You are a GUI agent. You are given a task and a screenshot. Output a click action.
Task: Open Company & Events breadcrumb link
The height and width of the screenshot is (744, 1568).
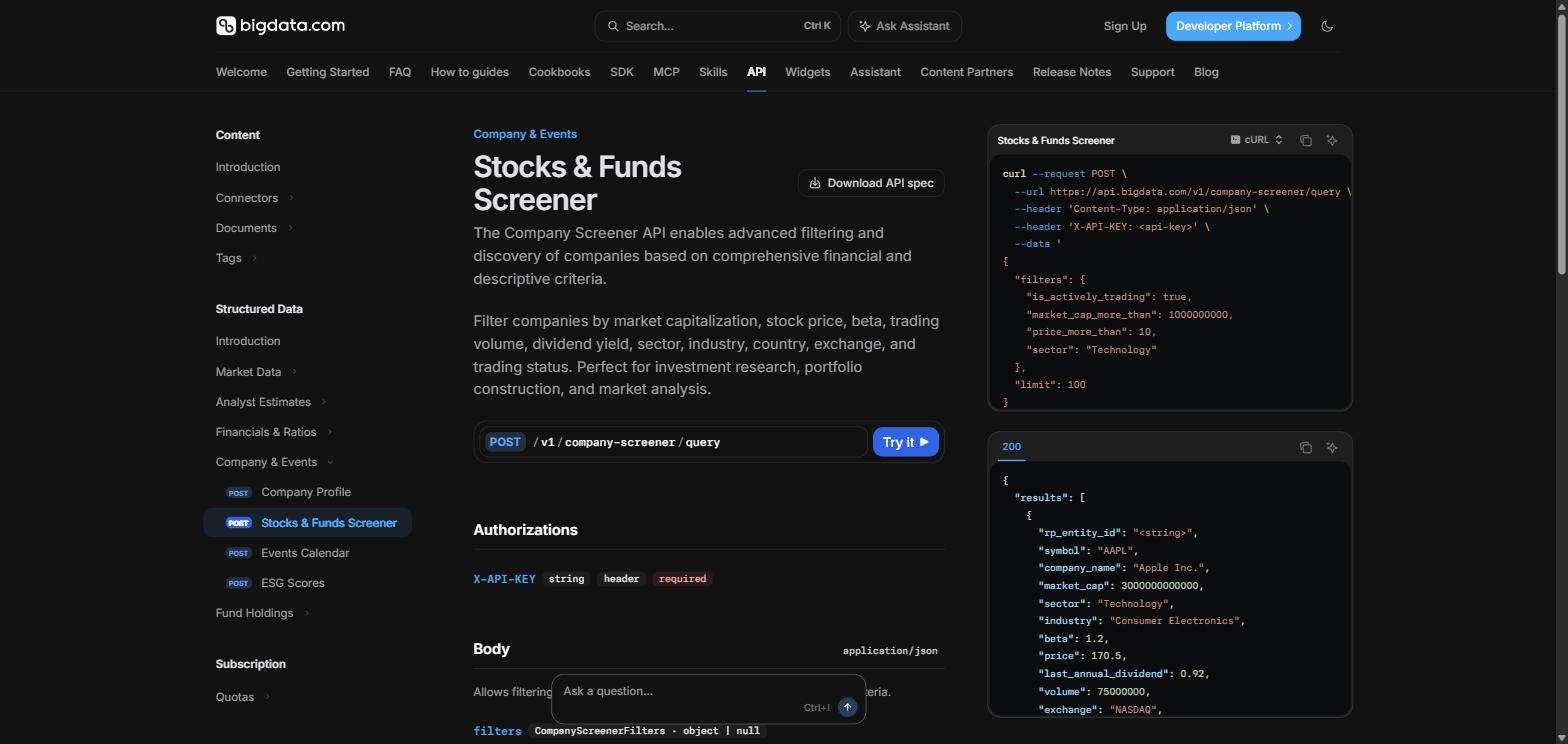point(525,134)
